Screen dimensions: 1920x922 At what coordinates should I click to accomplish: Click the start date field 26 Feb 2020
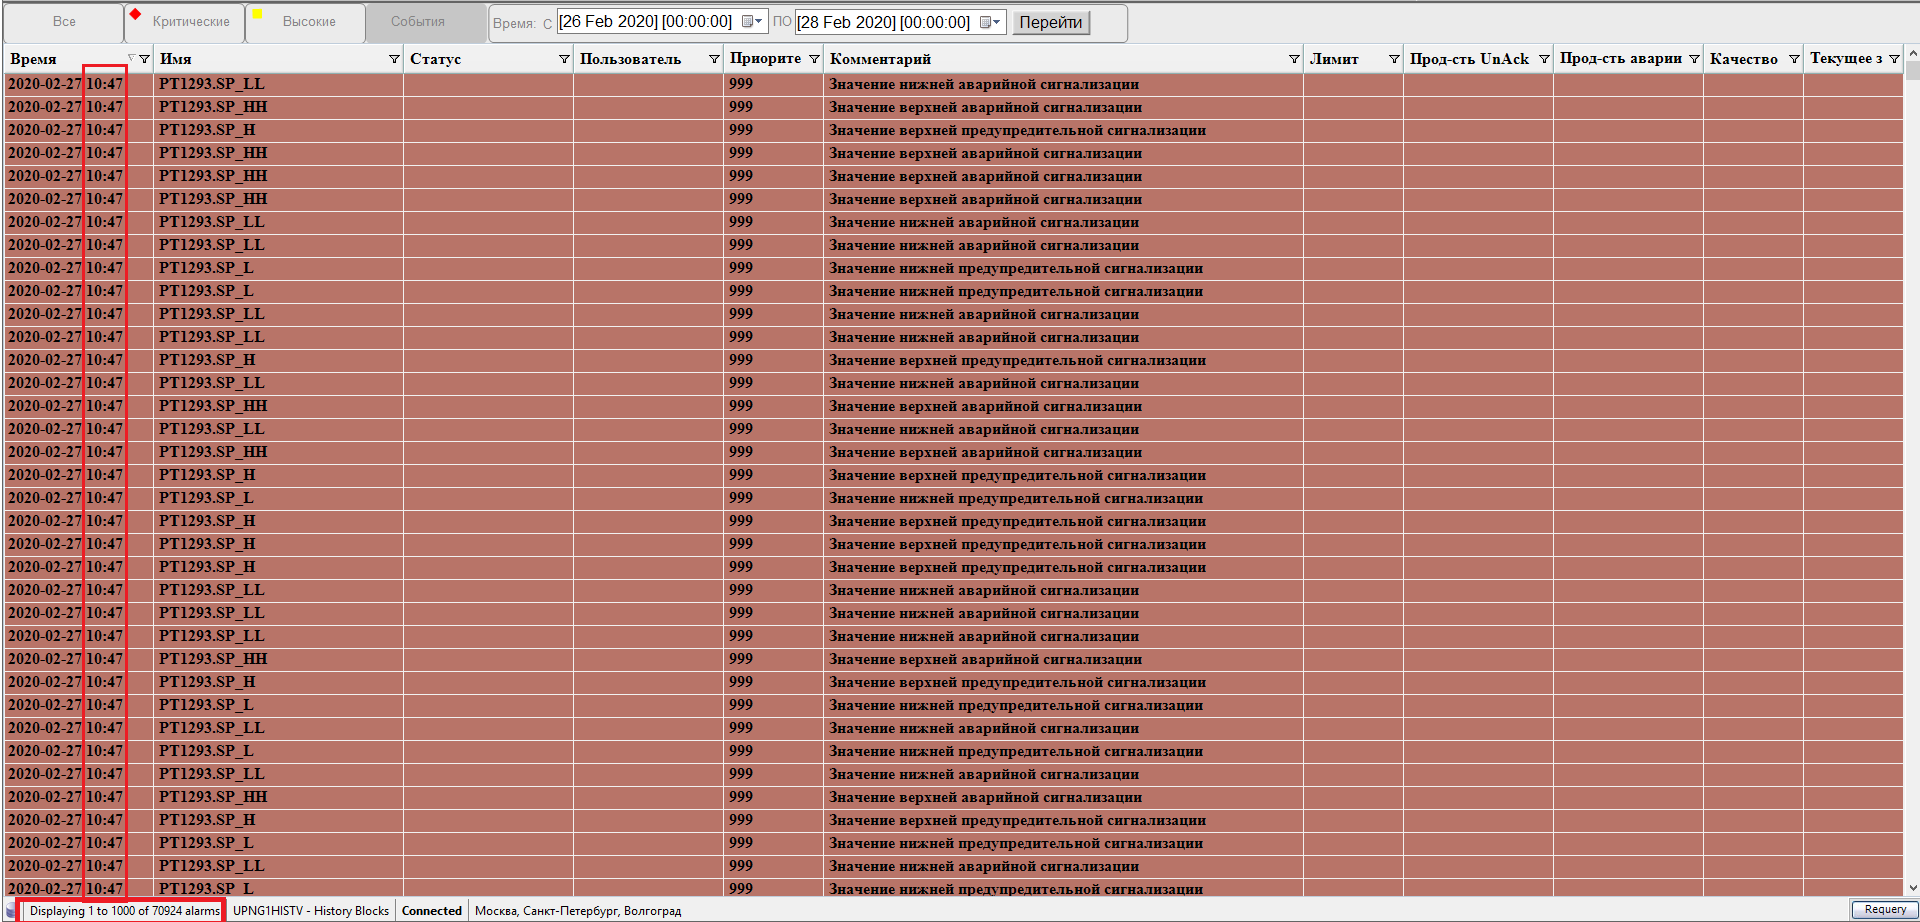click(x=646, y=22)
